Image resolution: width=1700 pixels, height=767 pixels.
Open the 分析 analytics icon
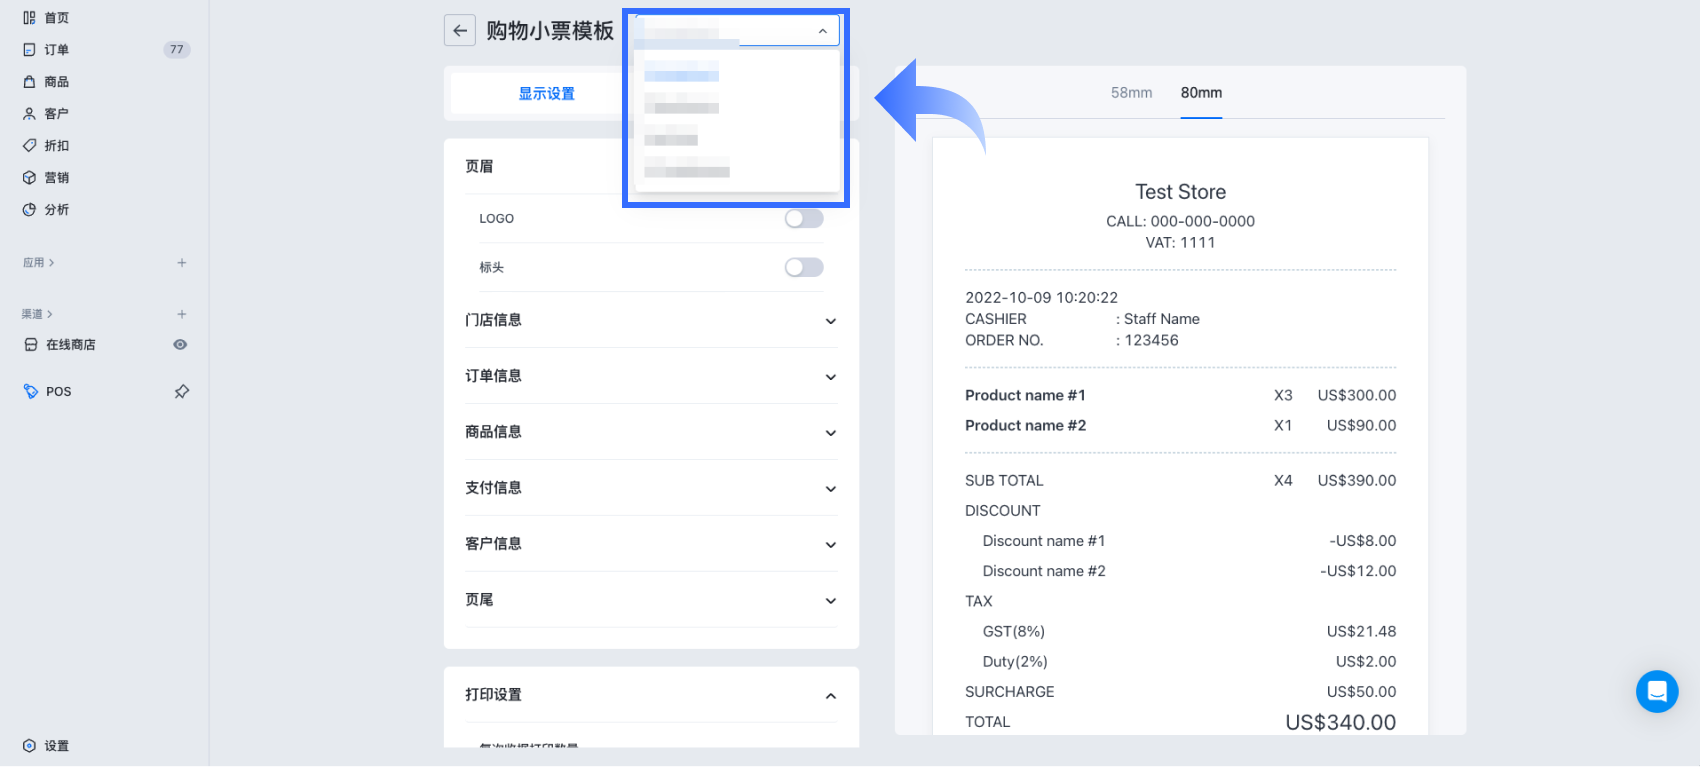[x=29, y=210]
